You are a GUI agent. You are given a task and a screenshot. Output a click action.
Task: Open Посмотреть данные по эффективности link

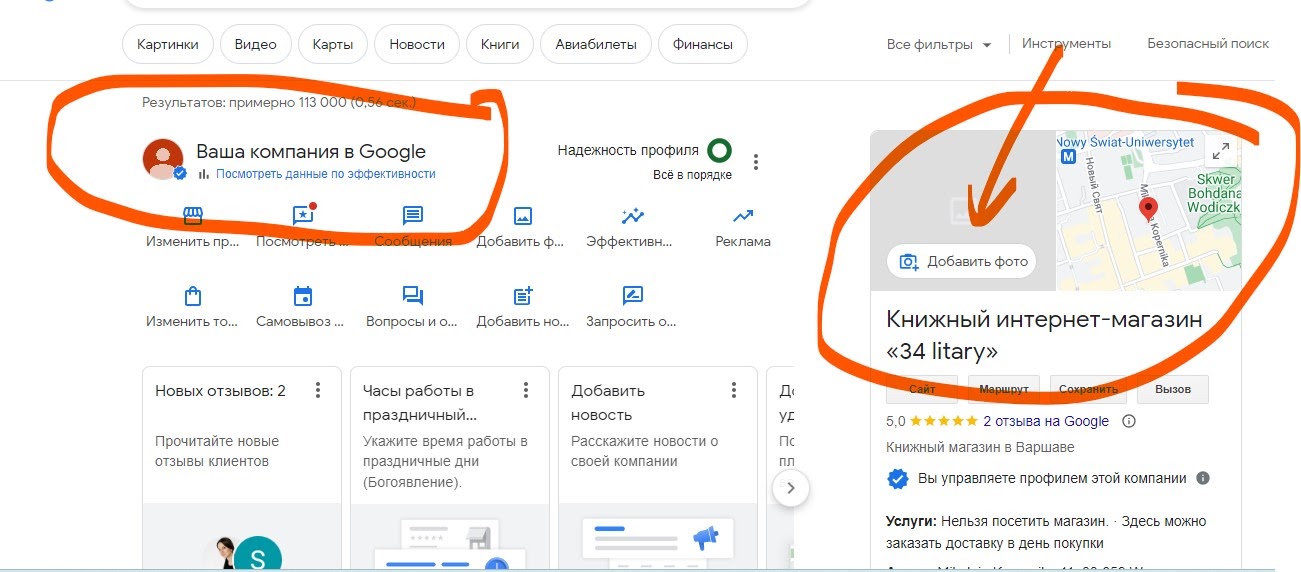point(326,174)
